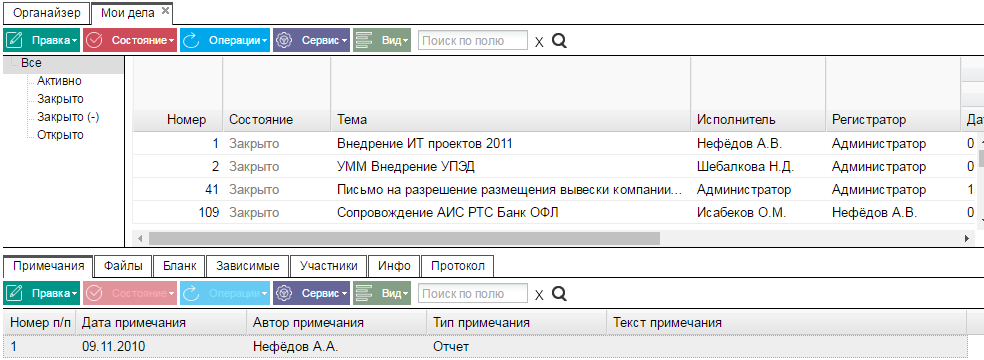Switch to the Протокол tab
984x360 pixels.
click(x=457, y=266)
